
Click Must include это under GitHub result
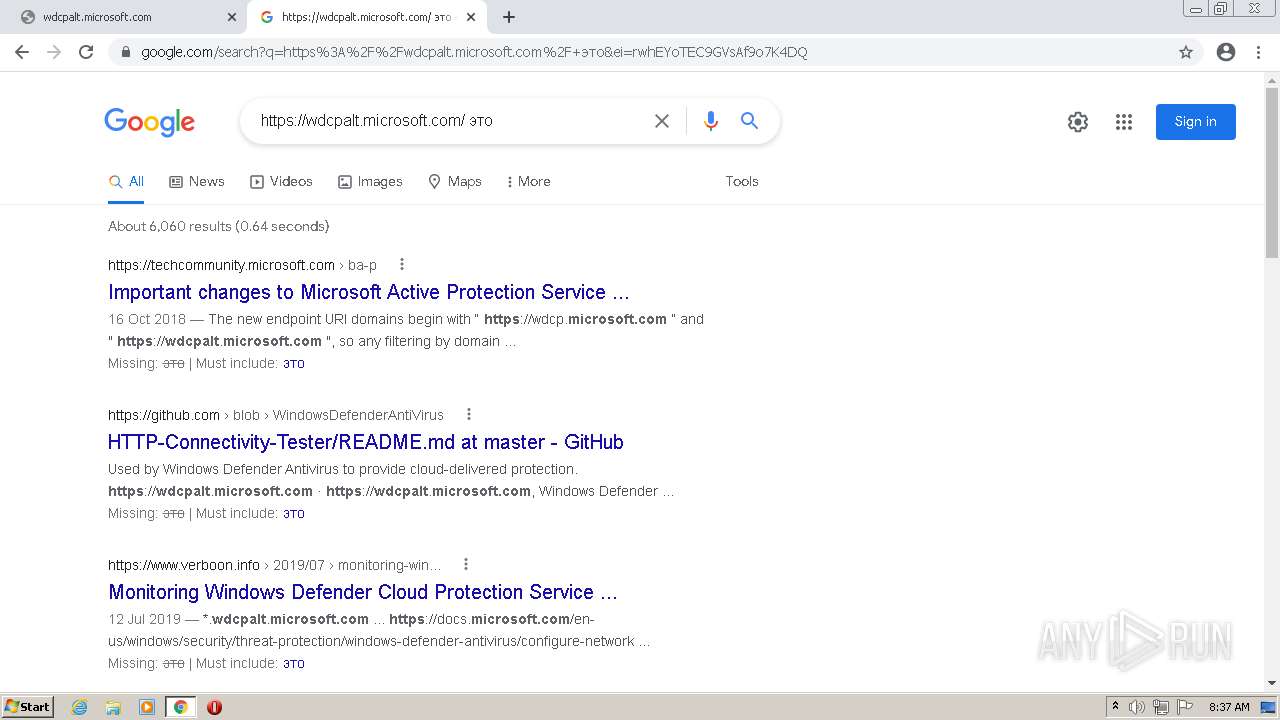point(294,514)
